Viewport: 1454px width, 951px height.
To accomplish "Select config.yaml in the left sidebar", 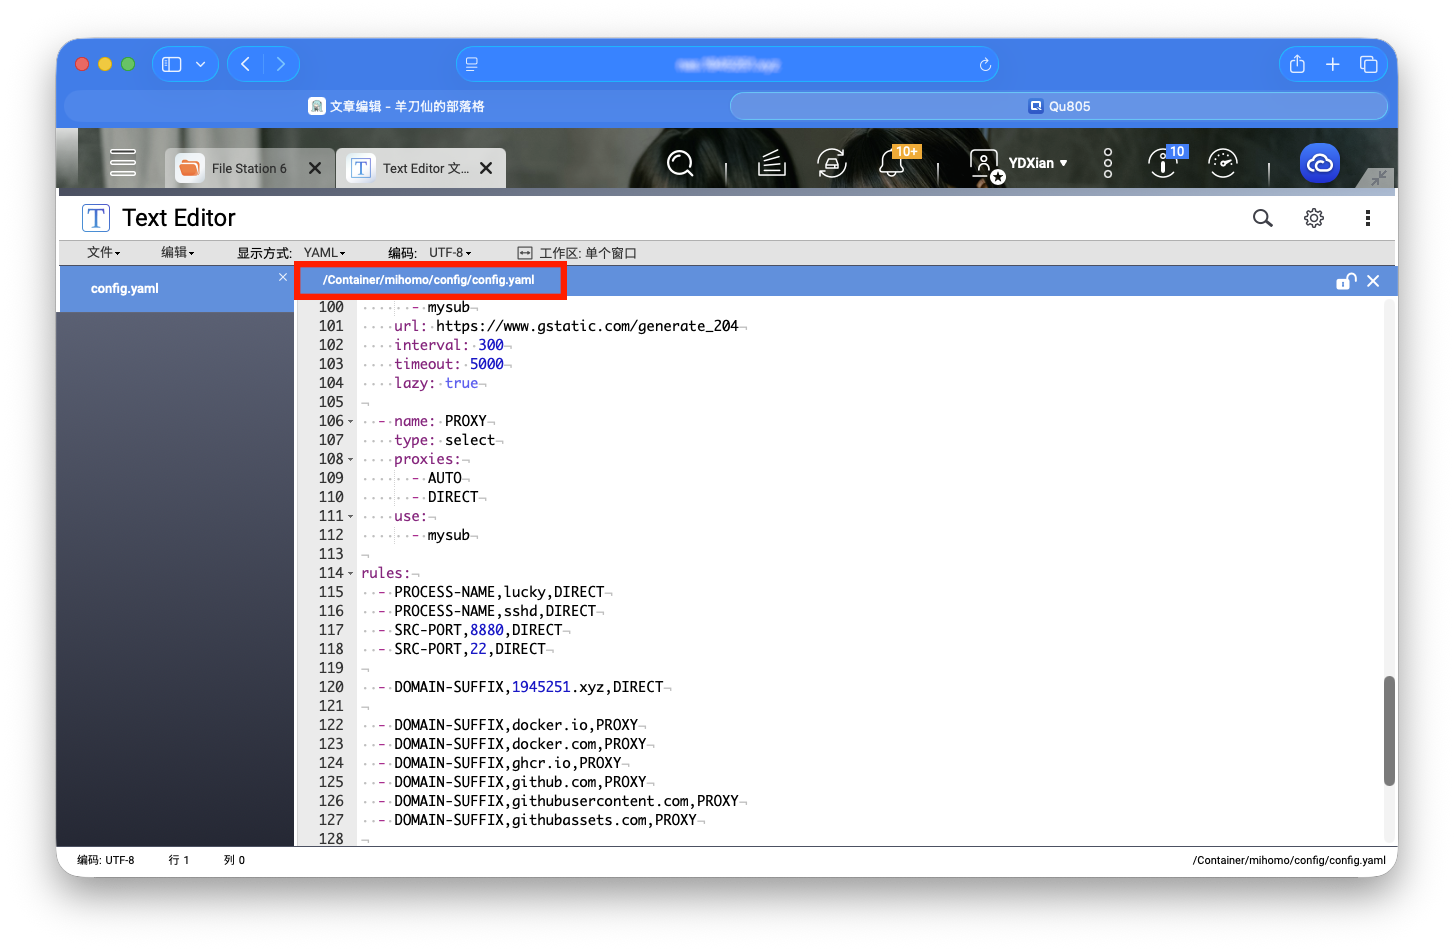I will [125, 289].
